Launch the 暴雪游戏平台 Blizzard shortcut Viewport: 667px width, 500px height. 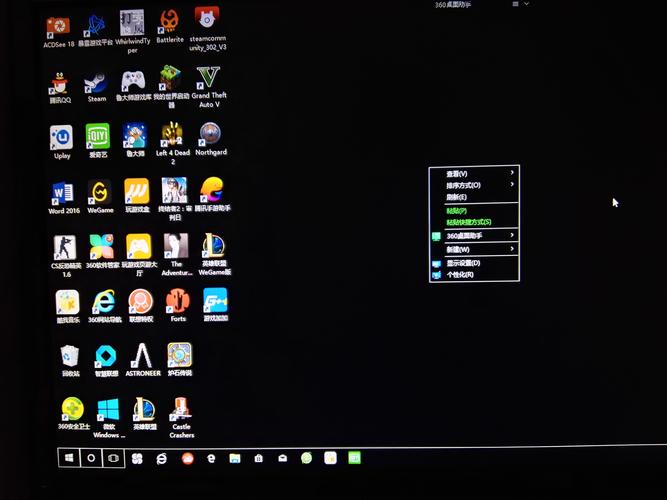(x=95, y=30)
